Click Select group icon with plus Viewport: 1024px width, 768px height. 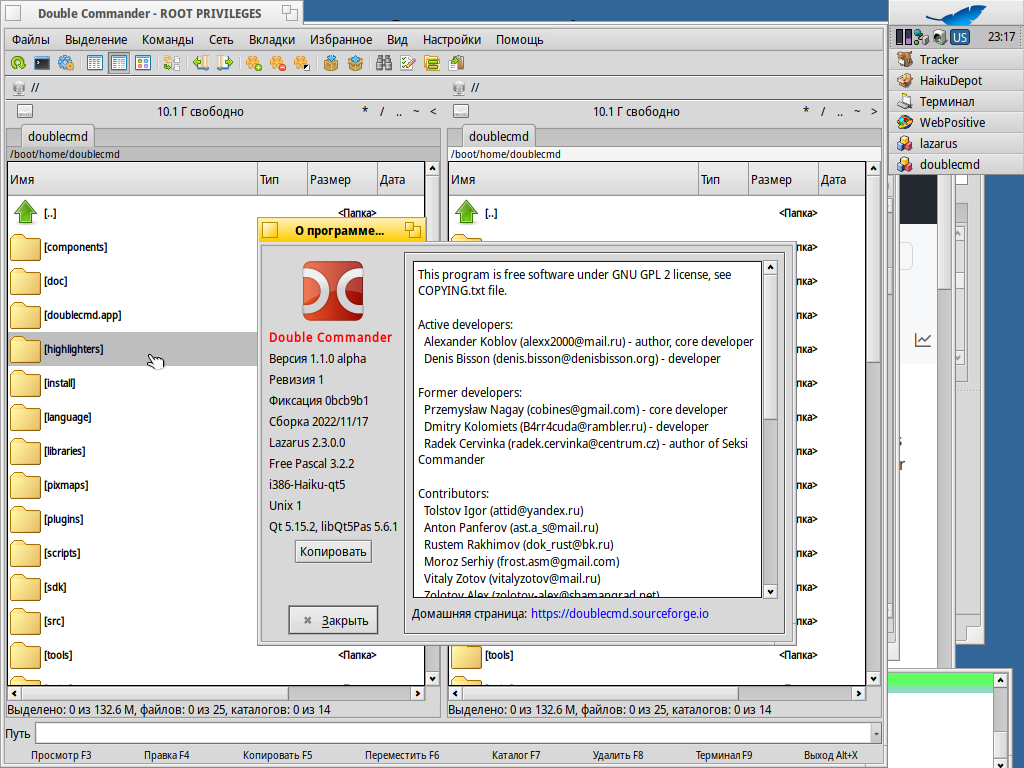click(253, 63)
